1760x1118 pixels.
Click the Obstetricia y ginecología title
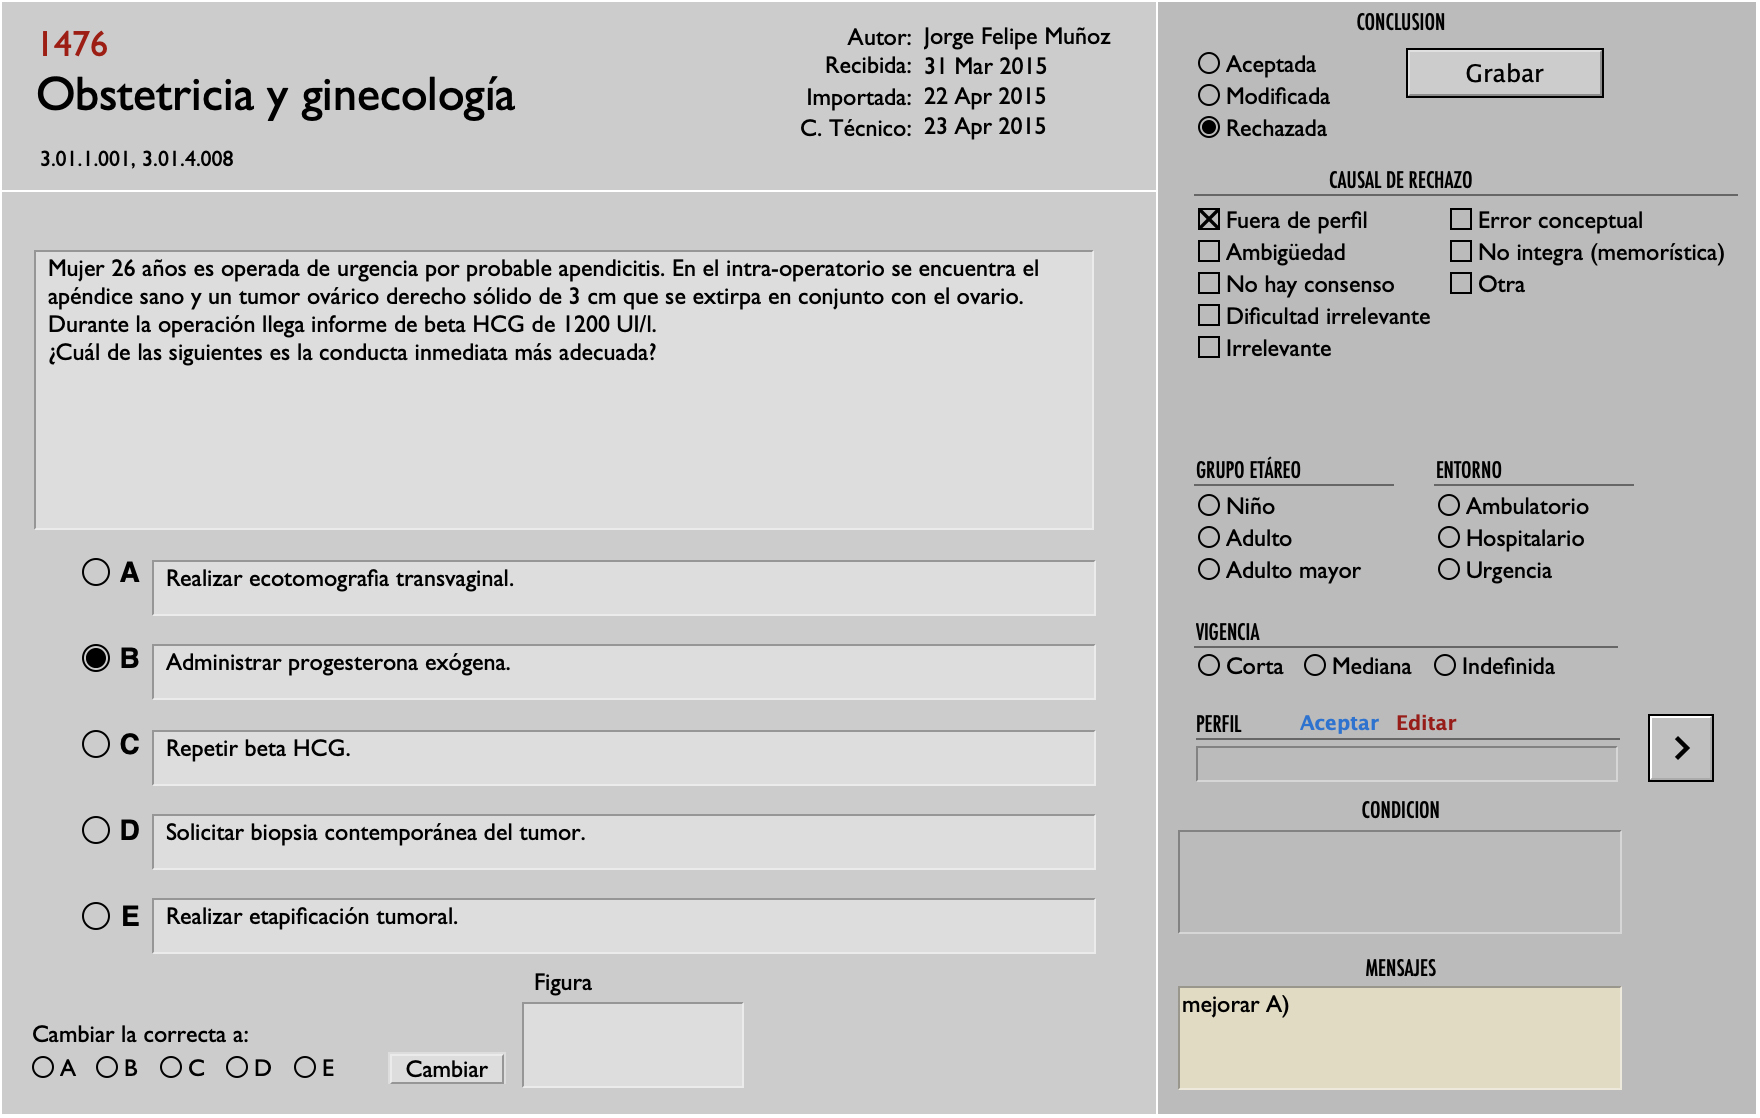coord(276,96)
